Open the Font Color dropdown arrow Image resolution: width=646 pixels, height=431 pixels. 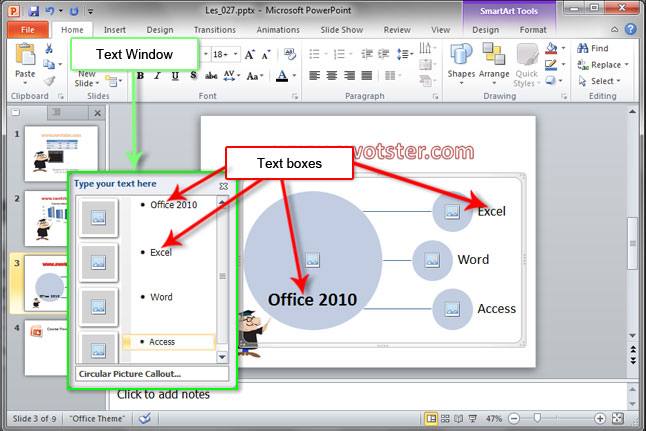[294, 75]
